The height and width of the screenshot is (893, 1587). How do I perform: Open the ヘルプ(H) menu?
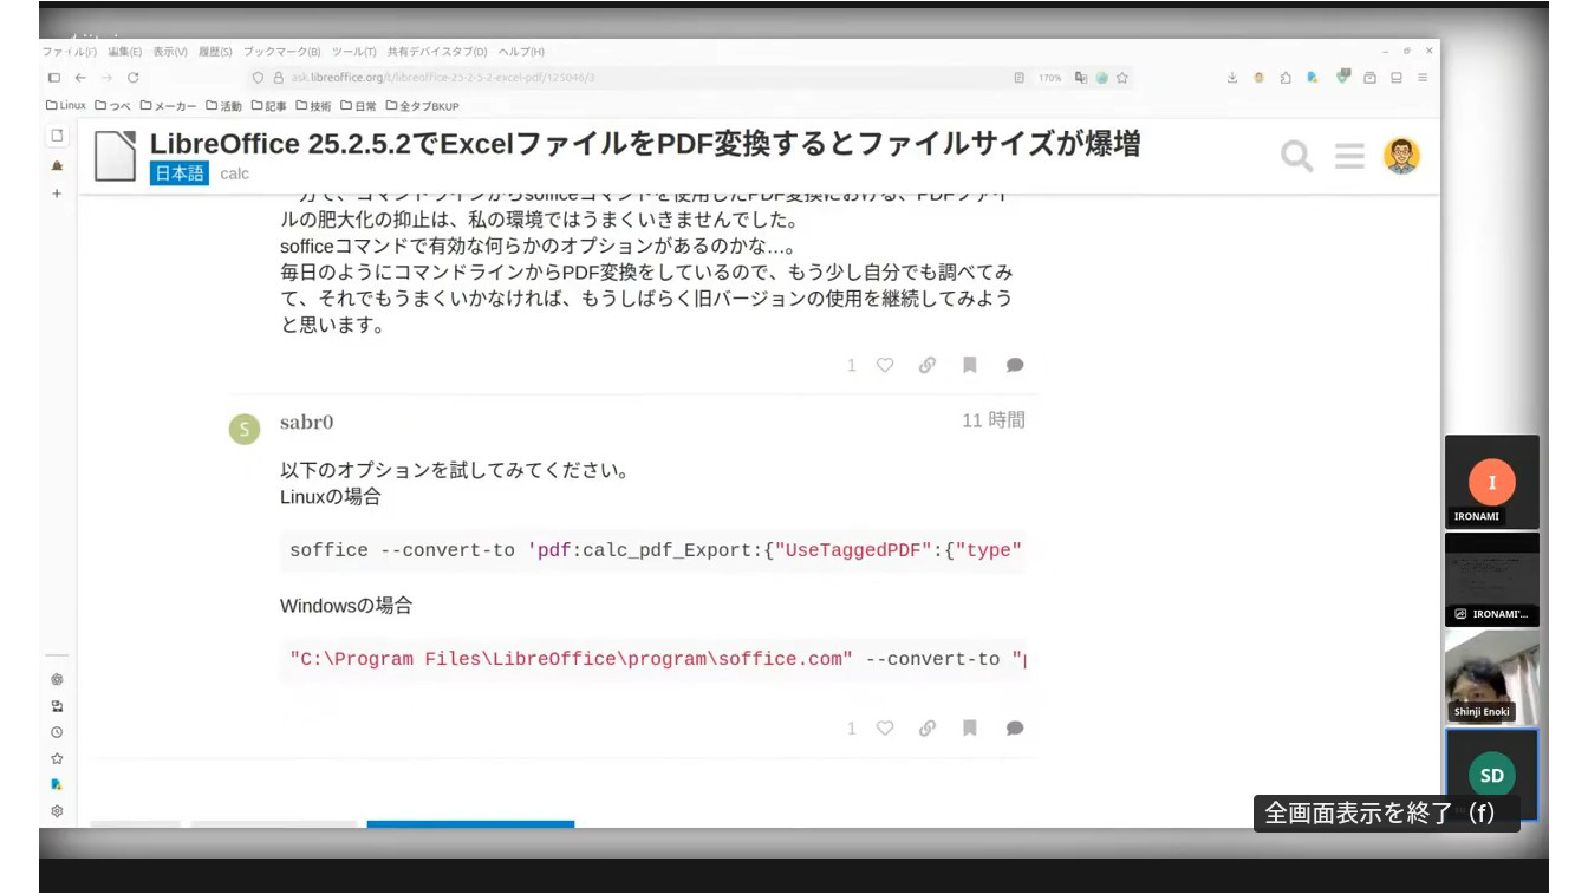coord(522,51)
